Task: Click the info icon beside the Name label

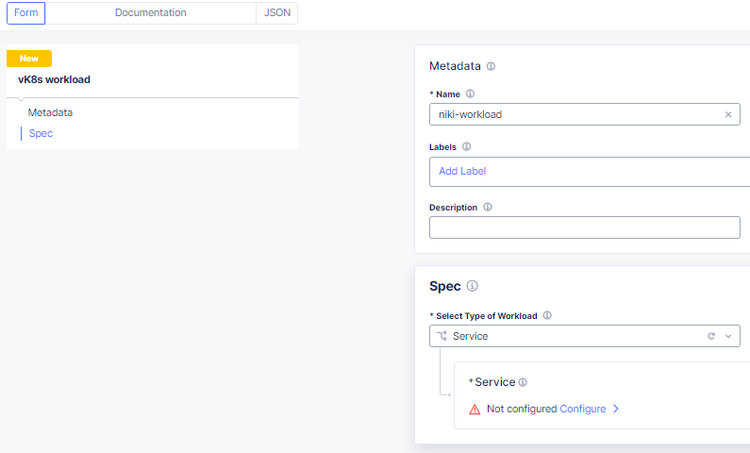Action: point(471,94)
